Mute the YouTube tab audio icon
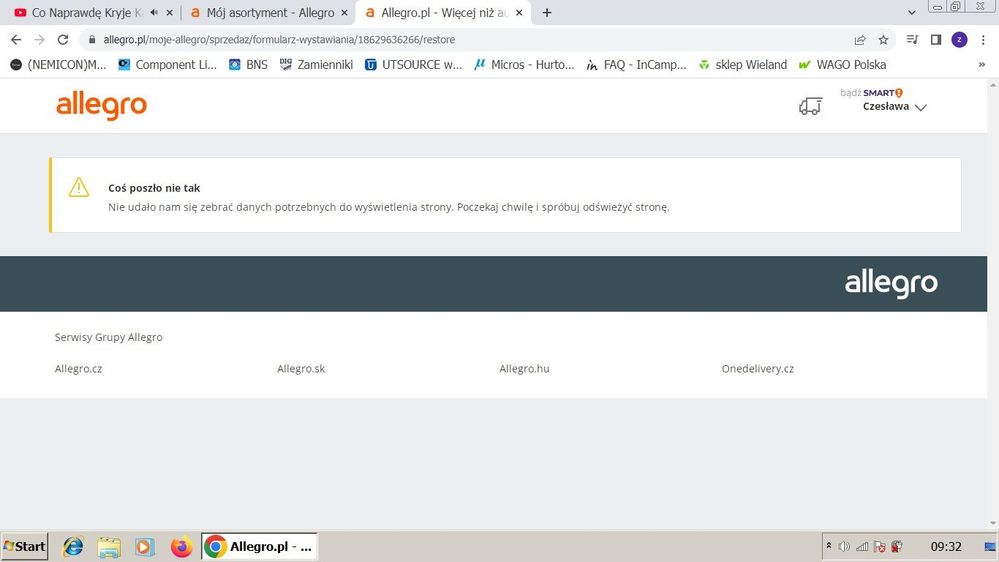Image resolution: width=999 pixels, height=562 pixels. point(154,12)
